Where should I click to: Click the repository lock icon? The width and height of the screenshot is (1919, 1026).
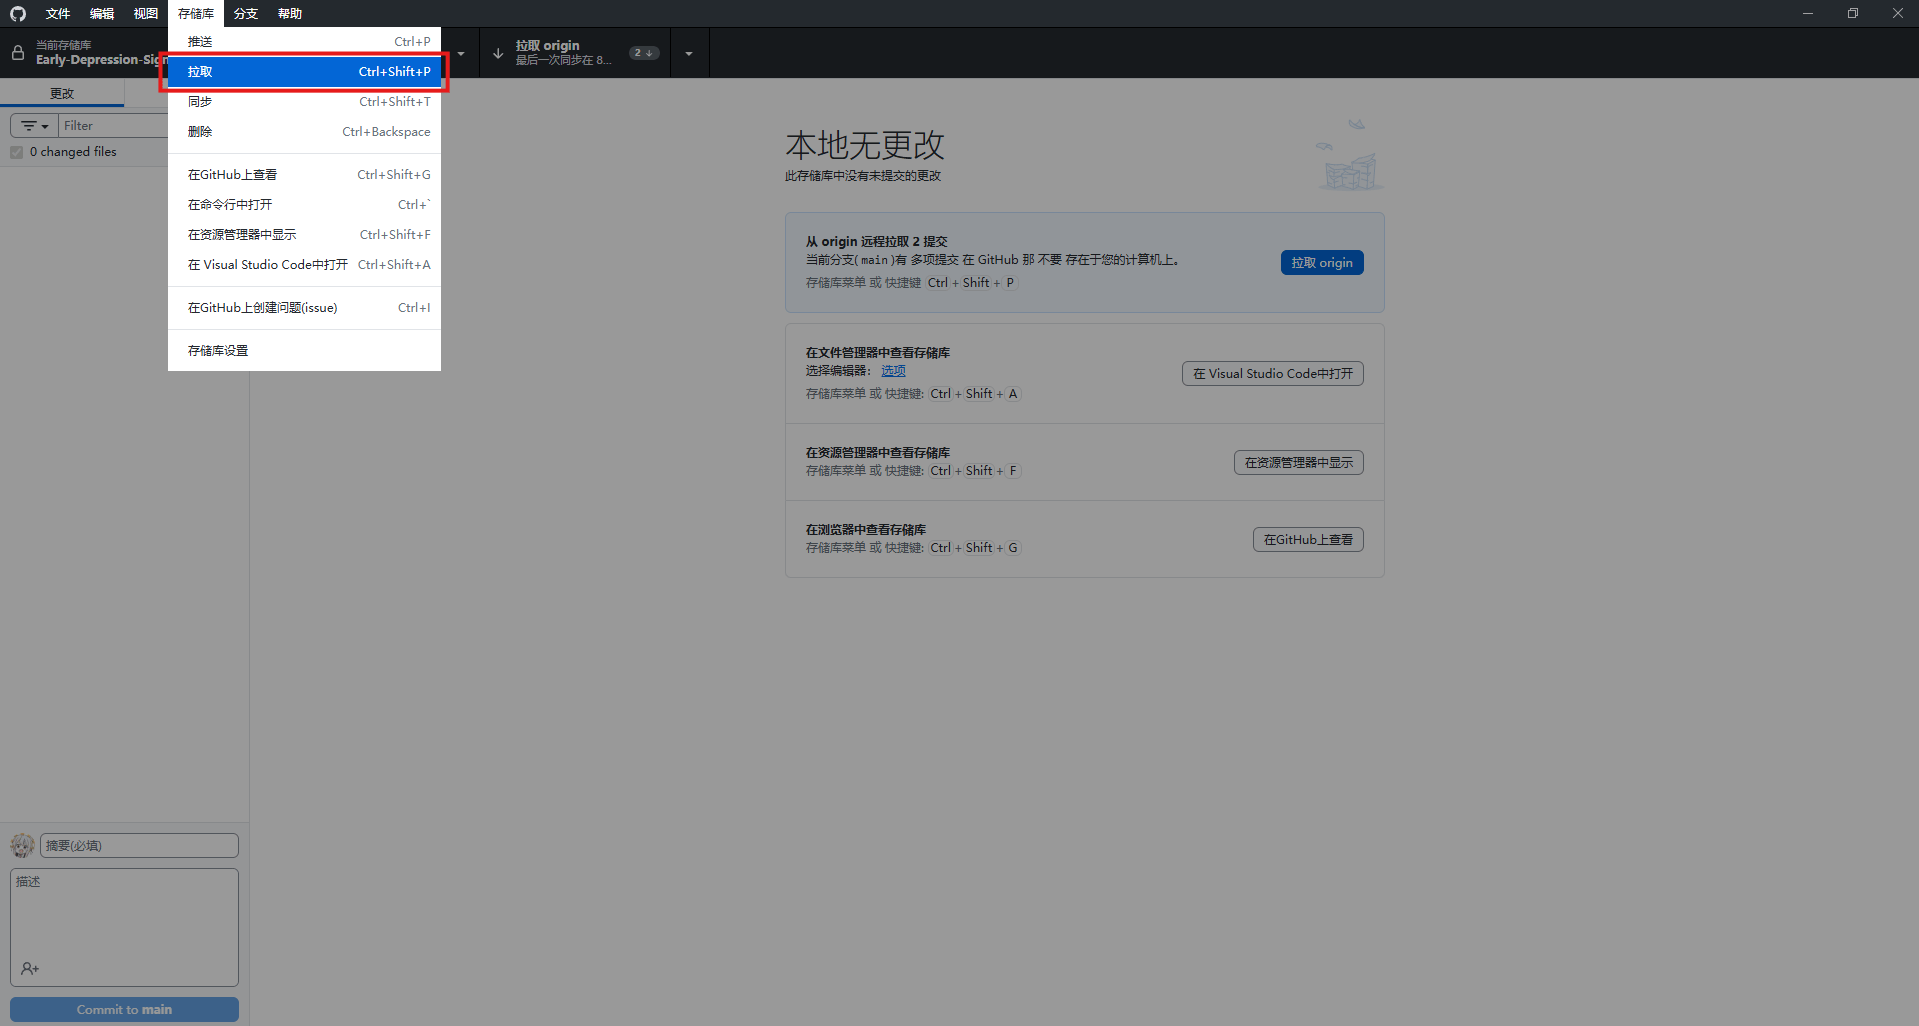coord(18,53)
